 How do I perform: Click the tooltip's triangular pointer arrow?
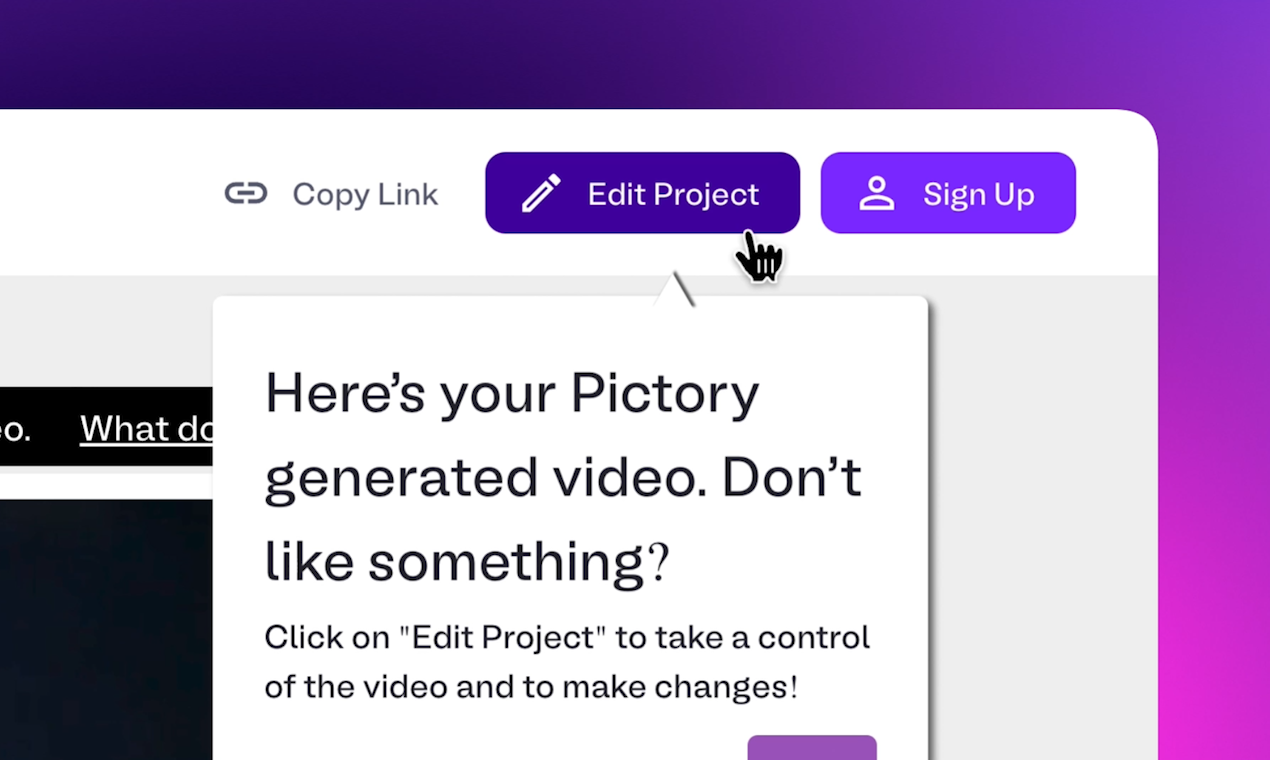point(675,288)
